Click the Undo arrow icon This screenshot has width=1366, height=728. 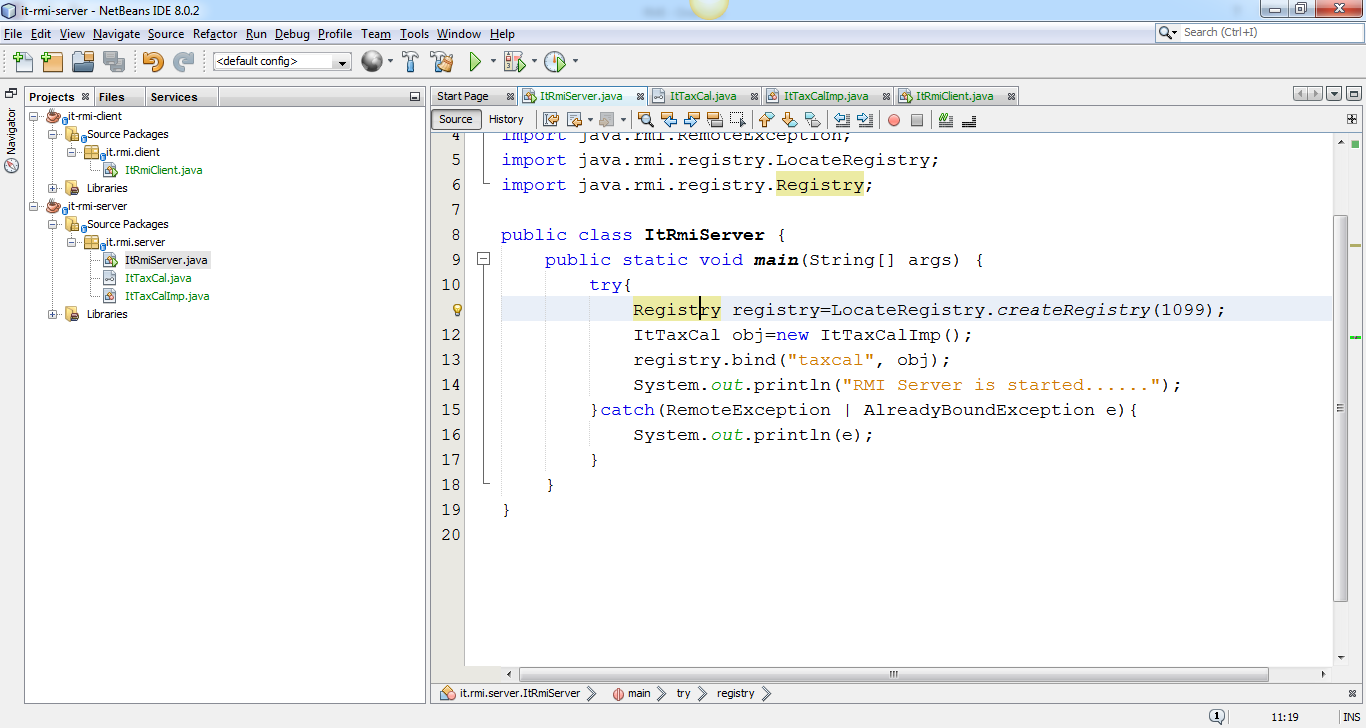pyautogui.click(x=152, y=62)
